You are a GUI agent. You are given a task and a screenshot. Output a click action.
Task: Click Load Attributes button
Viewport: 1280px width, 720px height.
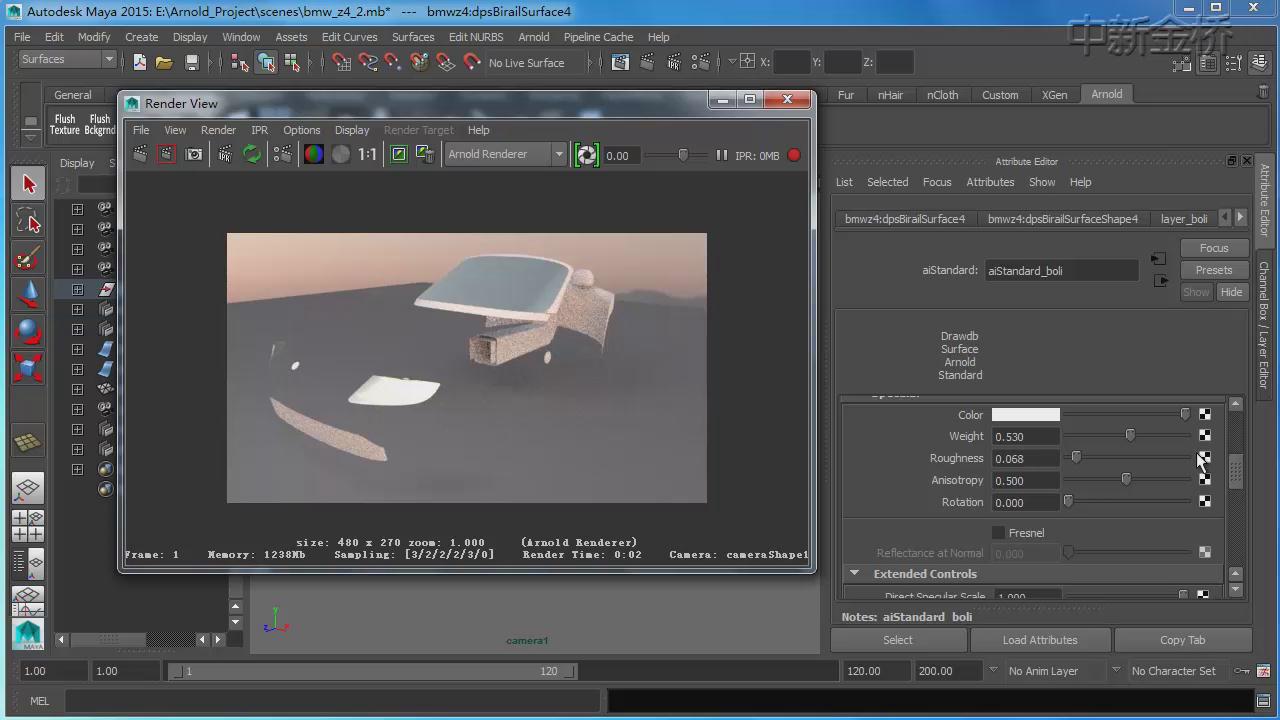pos(1040,640)
